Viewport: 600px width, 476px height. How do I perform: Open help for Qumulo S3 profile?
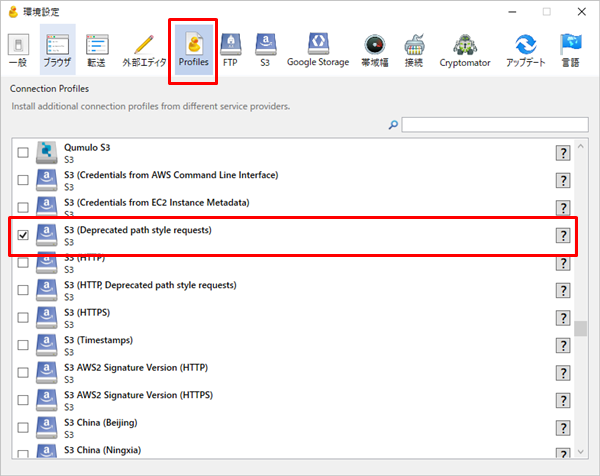563,152
